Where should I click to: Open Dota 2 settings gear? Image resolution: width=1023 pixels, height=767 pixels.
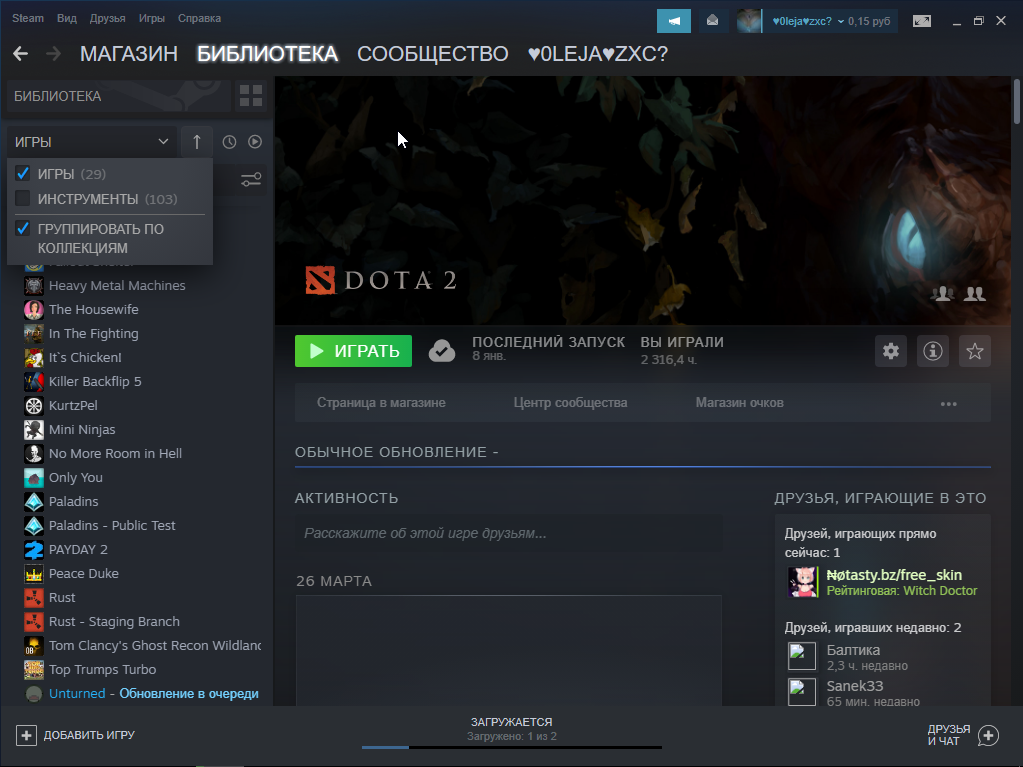tap(891, 351)
